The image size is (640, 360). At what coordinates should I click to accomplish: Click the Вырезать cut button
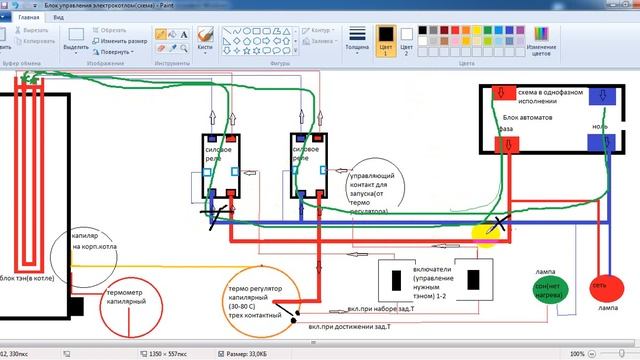pos(31,30)
